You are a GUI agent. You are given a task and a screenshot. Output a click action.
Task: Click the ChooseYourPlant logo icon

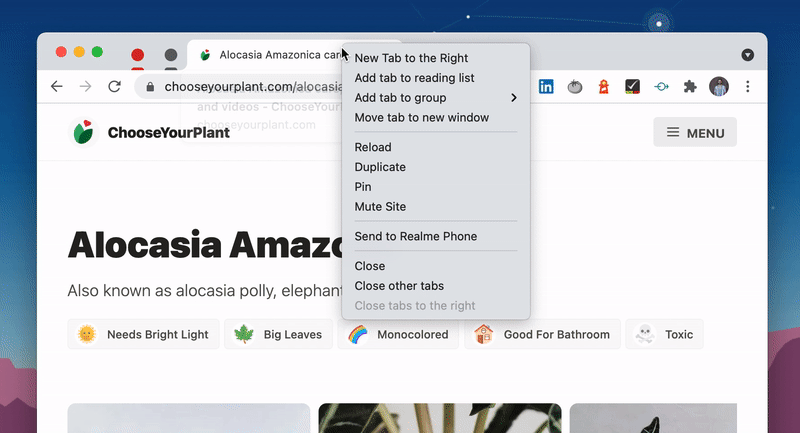pos(83,132)
